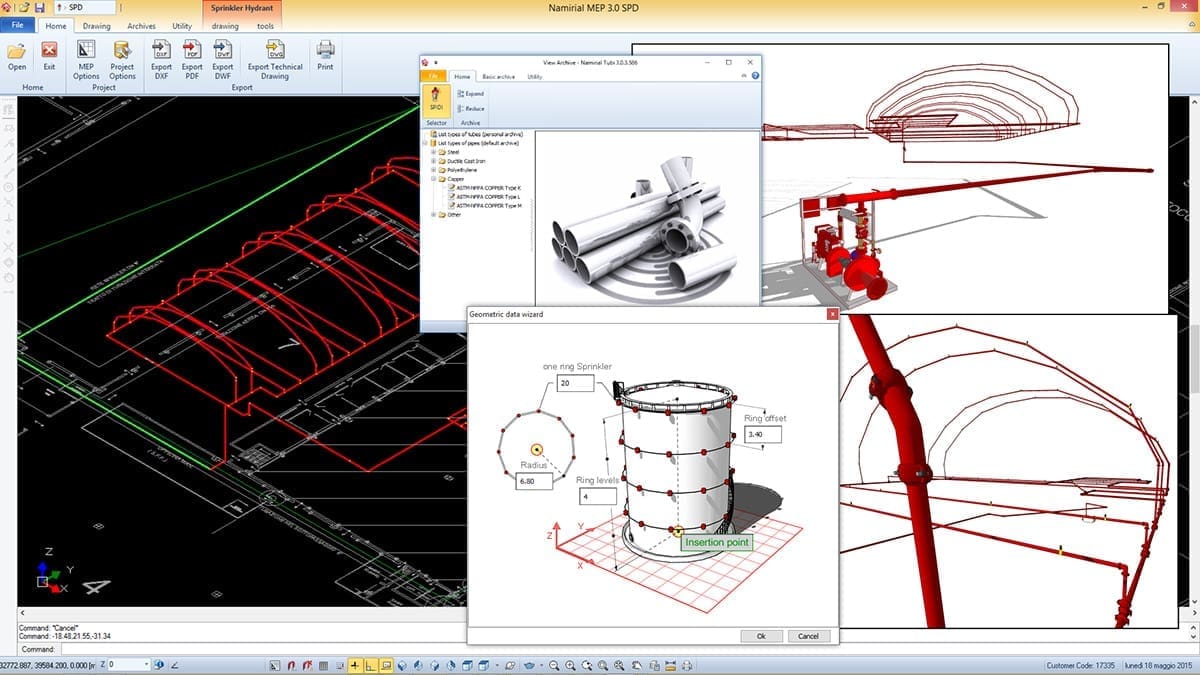Click Export Technical Drawing
Image resolution: width=1200 pixels, height=675 pixels.
click(275, 59)
